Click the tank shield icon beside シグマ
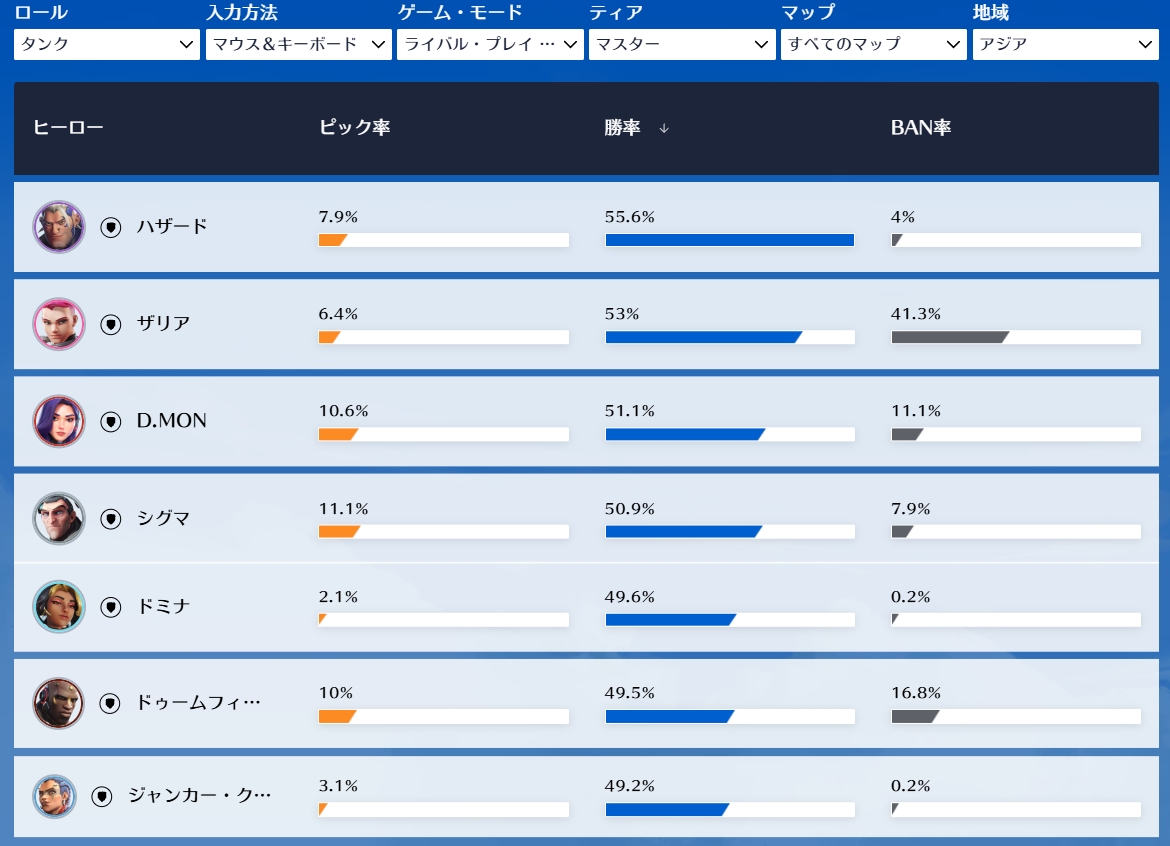This screenshot has height=846, width=1170. click(111, 518)
